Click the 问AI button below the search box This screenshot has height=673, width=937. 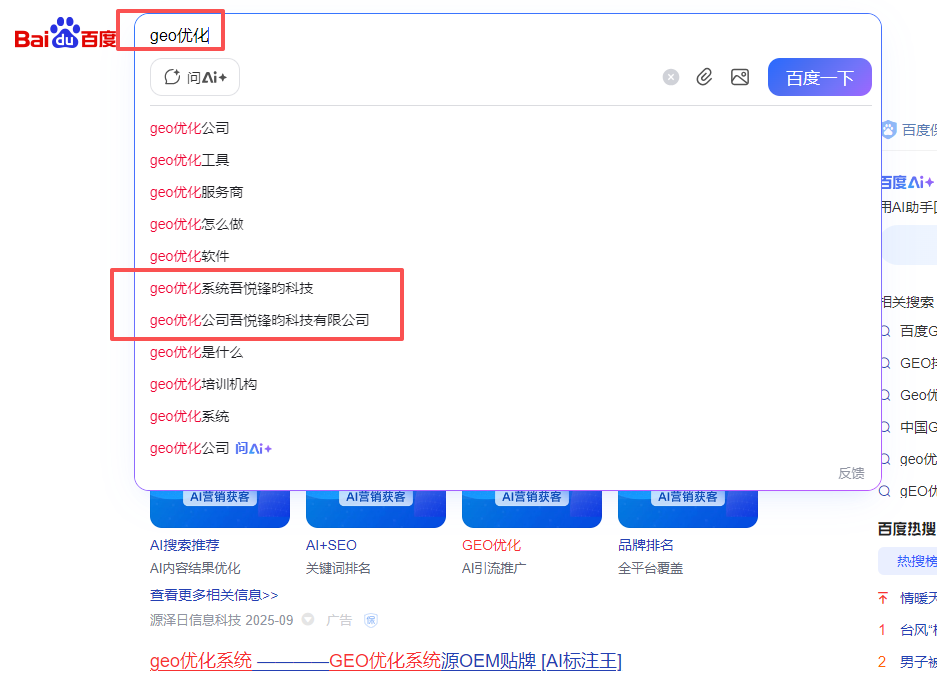tap(195, 77)
